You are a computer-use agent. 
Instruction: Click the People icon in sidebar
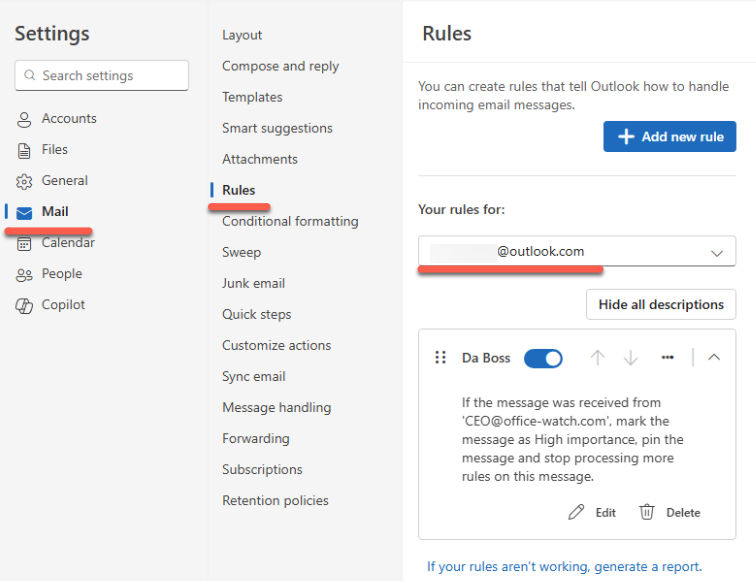coord(24,274)
